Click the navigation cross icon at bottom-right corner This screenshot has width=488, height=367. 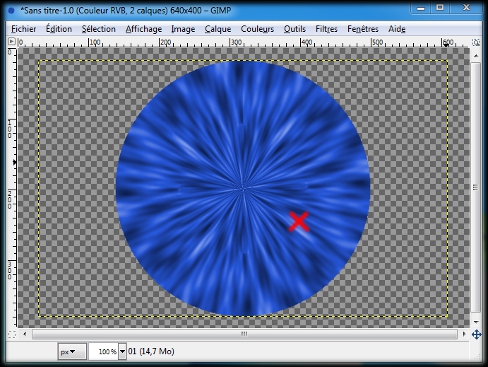[x=476, y=334]
